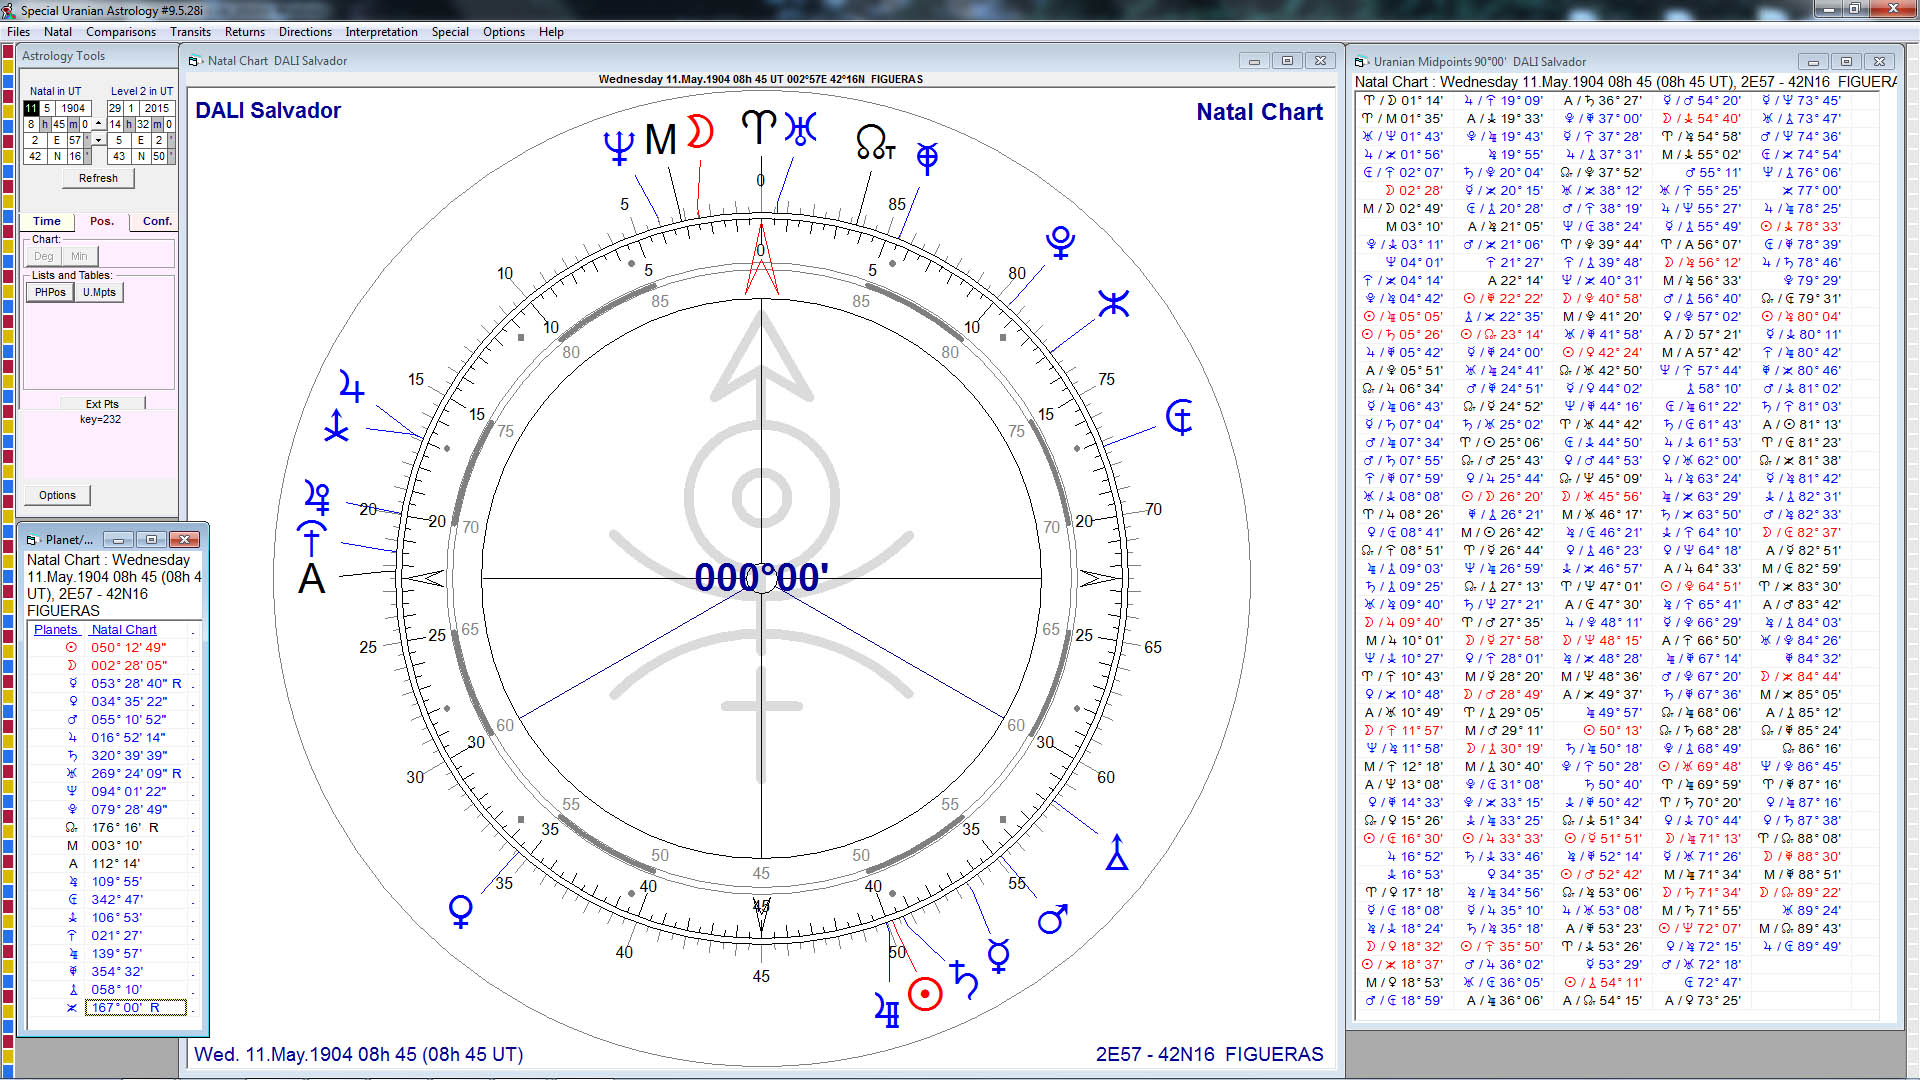This screenshot has height=1080, width=1920.
Task: Click the red-circled Sun symbol near chart bottom
Action: (924, 995)
